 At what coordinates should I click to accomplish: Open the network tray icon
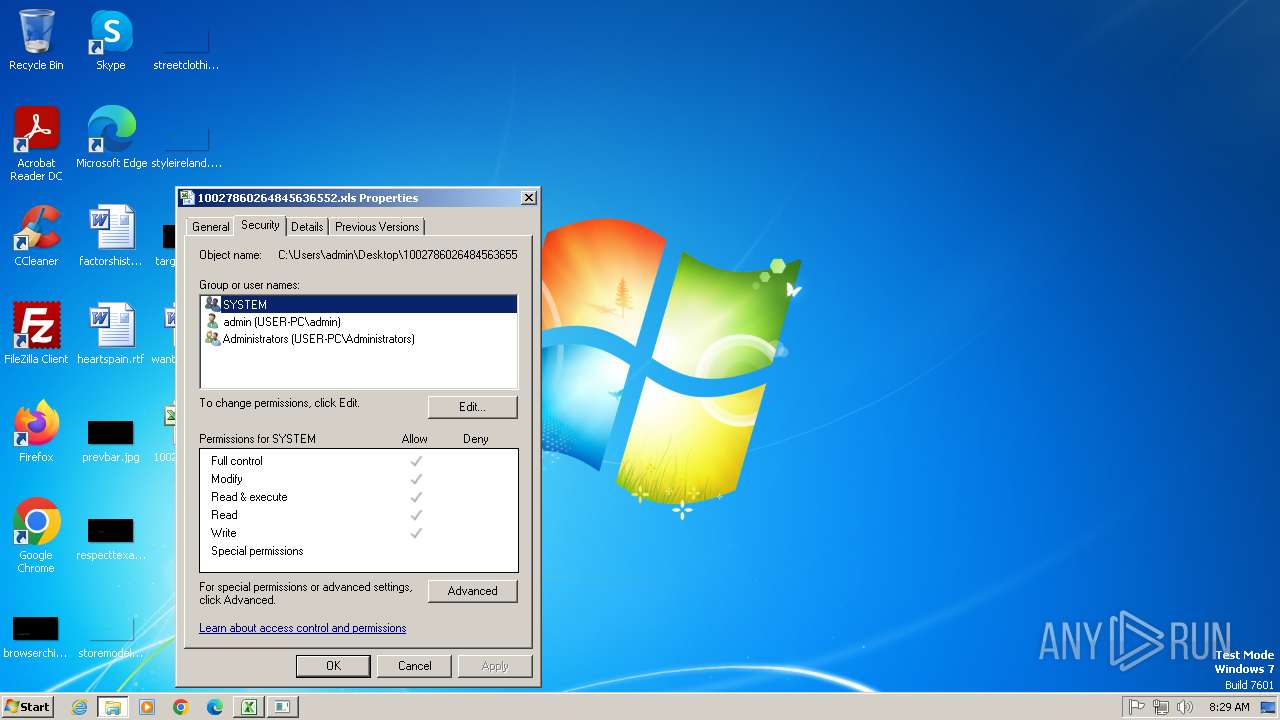[1161, 707]
